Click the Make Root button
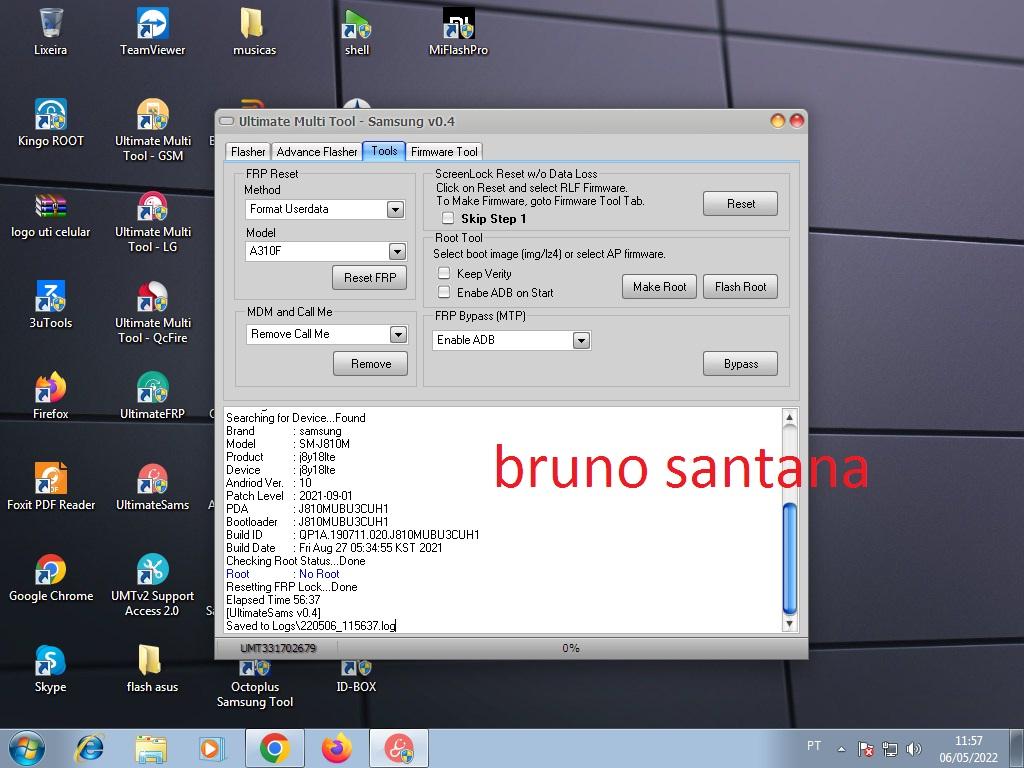Image resolution: width=1024 pixels, height=768 pixels. (x=660, y=287)
